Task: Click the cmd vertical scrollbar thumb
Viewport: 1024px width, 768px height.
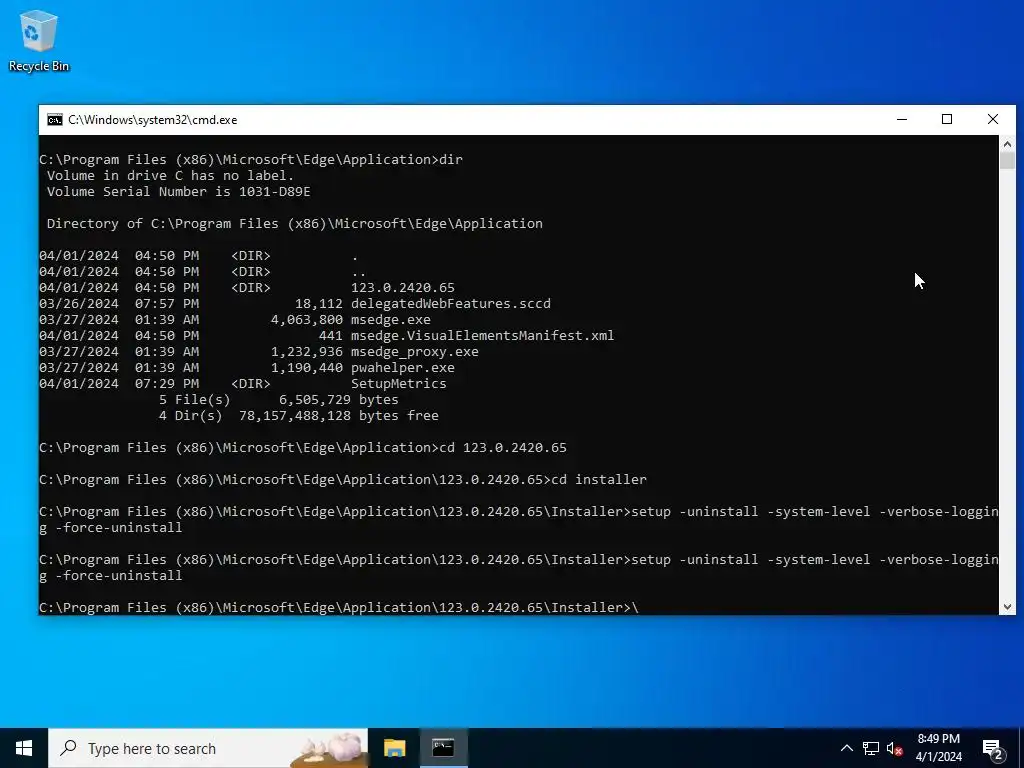Action: (1007, 161)
